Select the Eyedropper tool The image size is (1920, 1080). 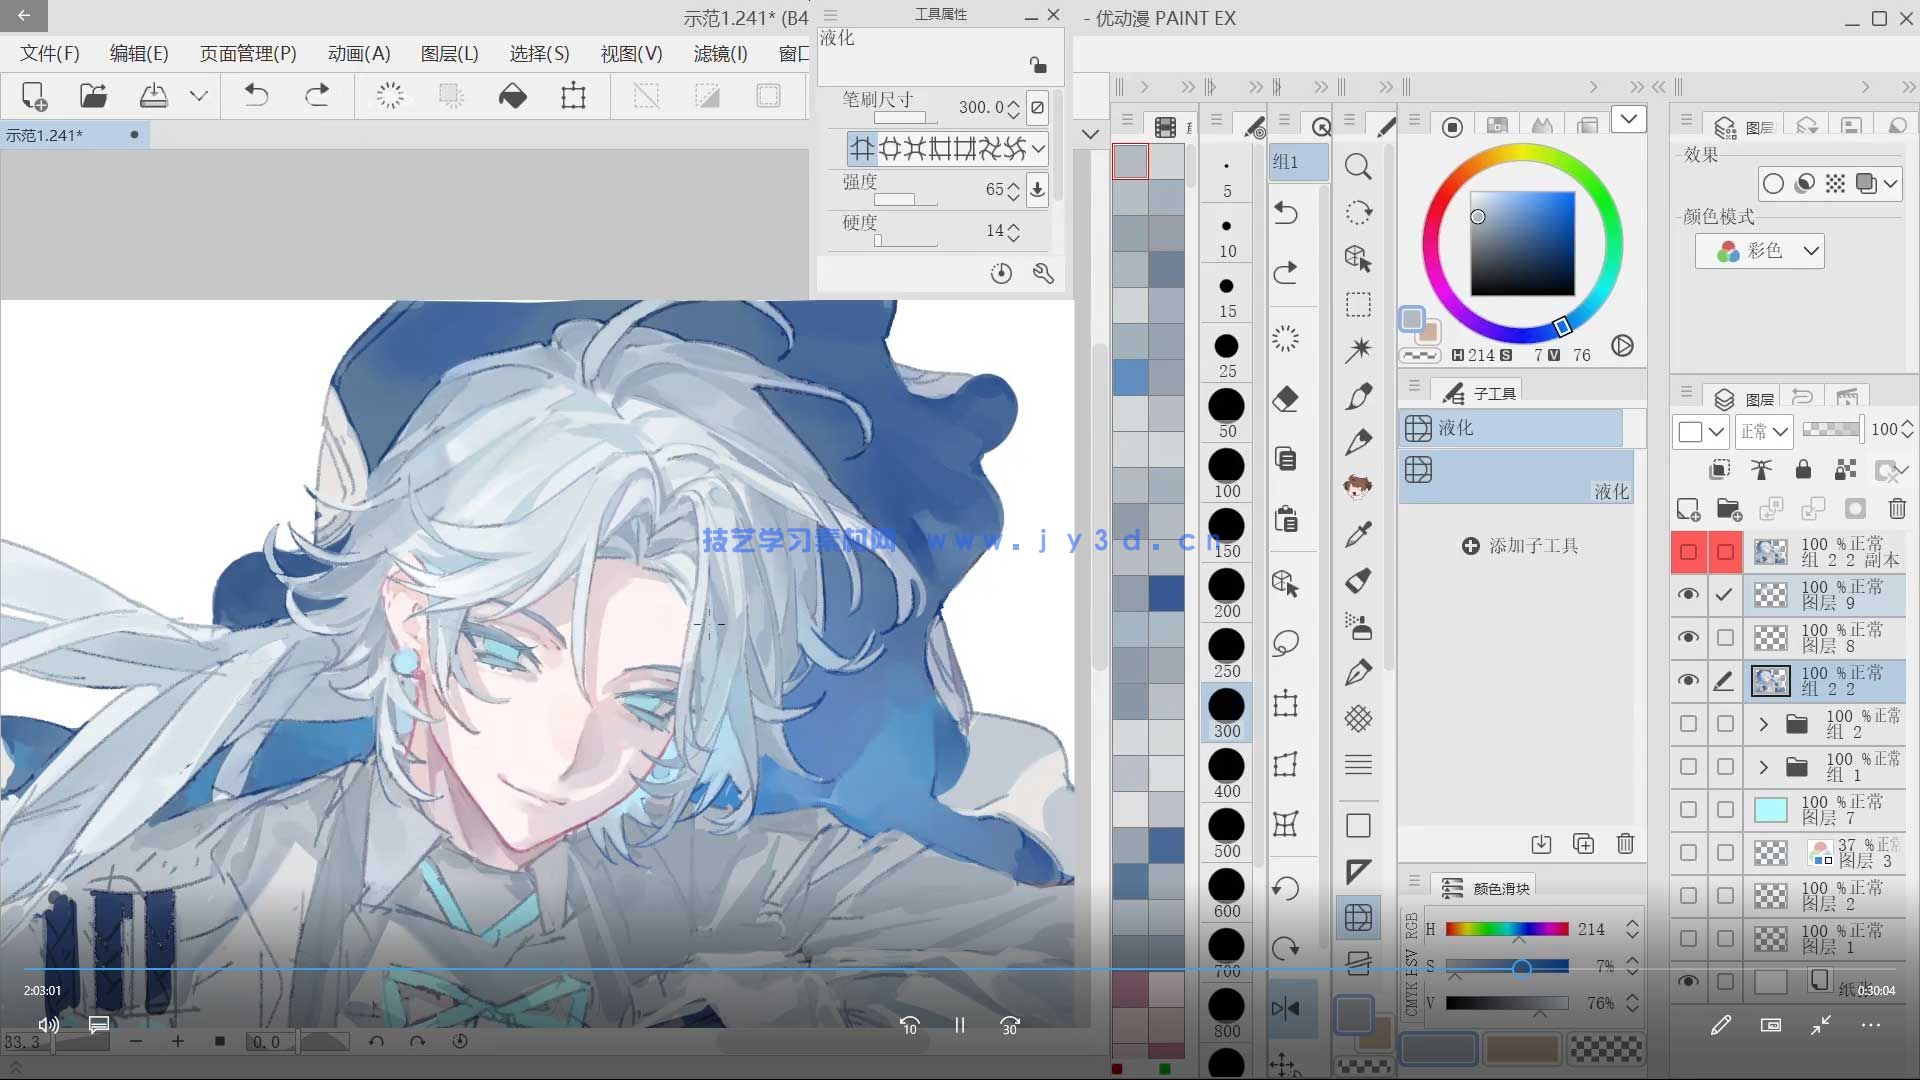[x=1357, y=535]
